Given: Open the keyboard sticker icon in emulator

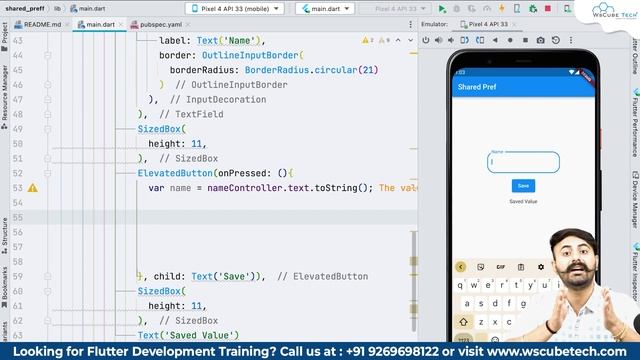Looking at the screenshot, I should point(480,267).
